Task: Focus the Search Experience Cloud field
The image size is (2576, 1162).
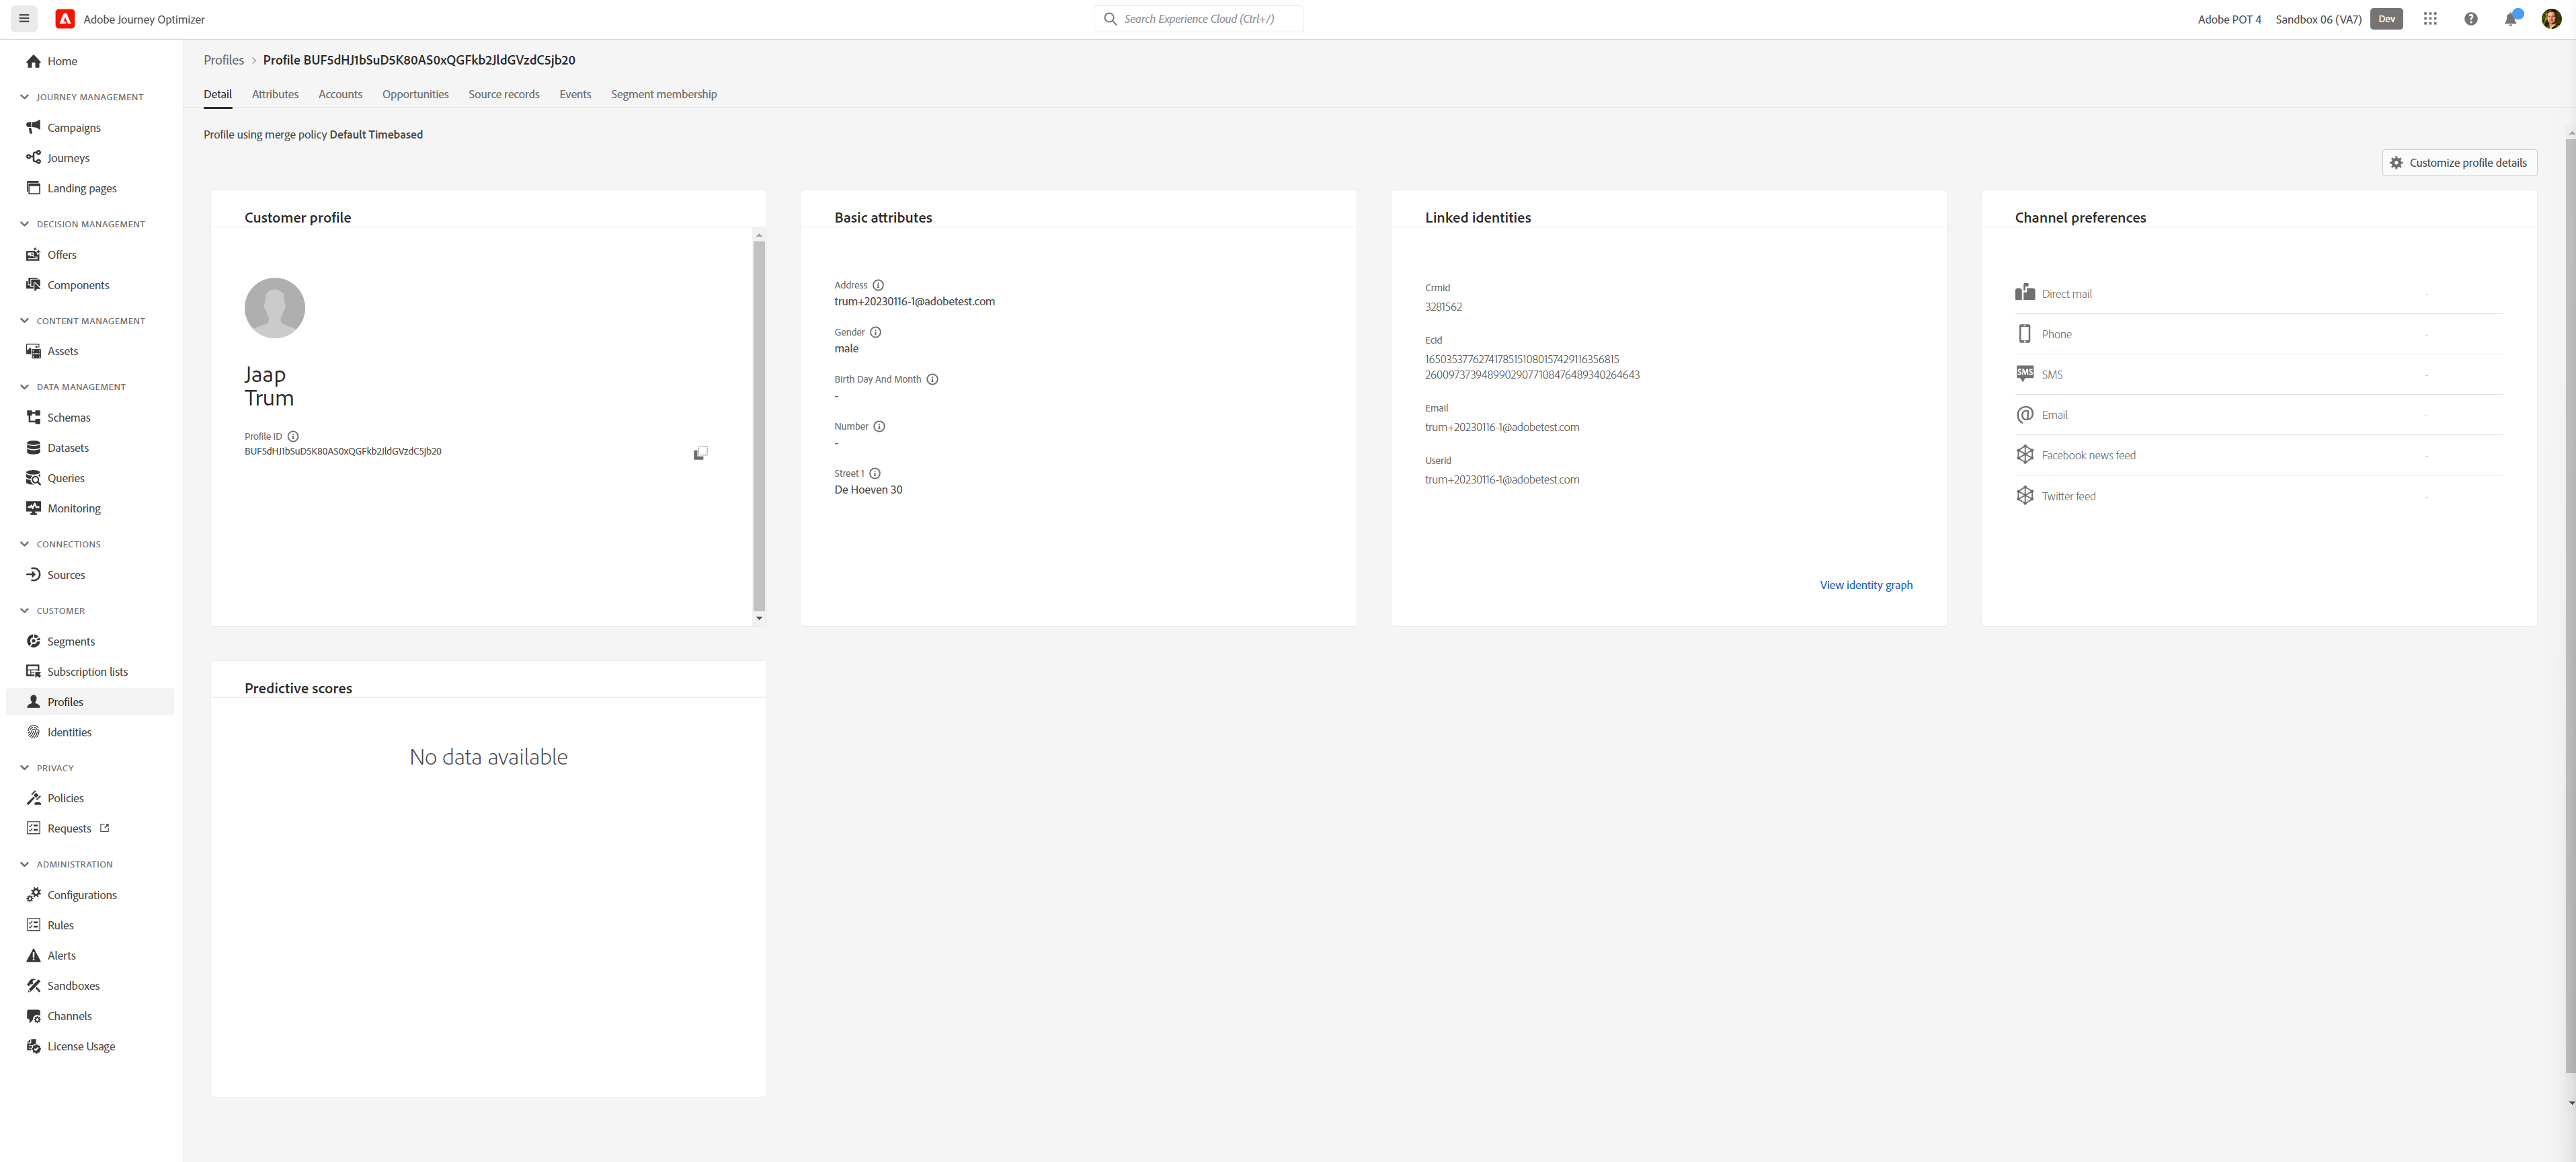Action: coord(1198,19)
